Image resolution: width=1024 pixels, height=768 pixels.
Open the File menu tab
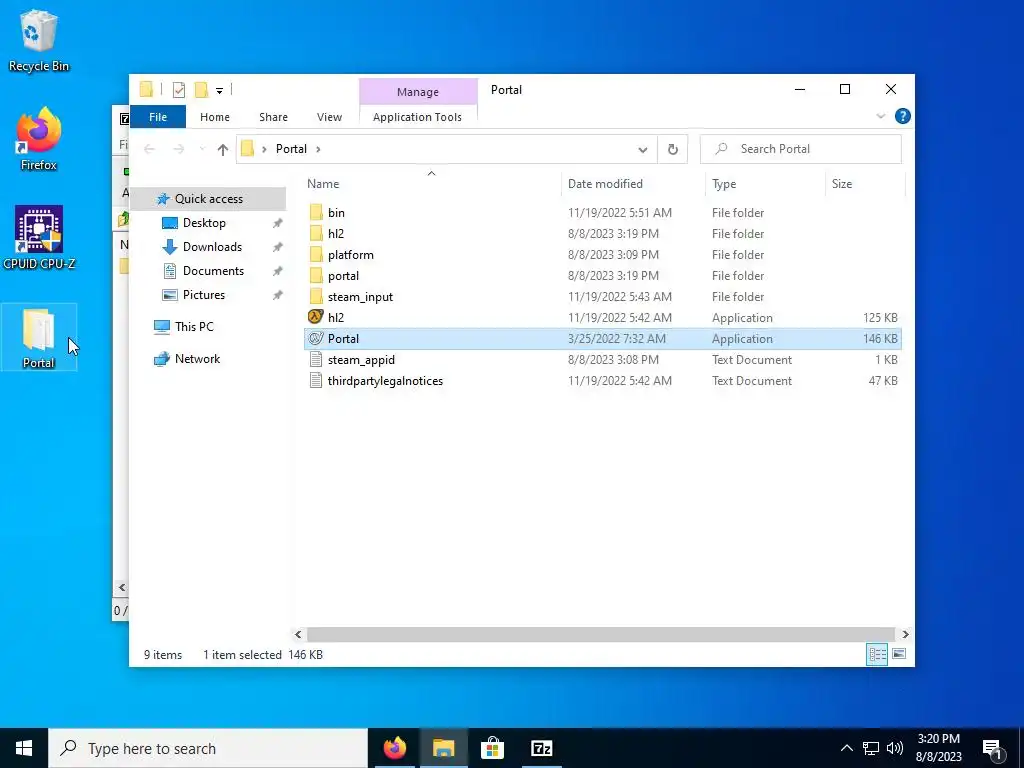click(158, 117)
